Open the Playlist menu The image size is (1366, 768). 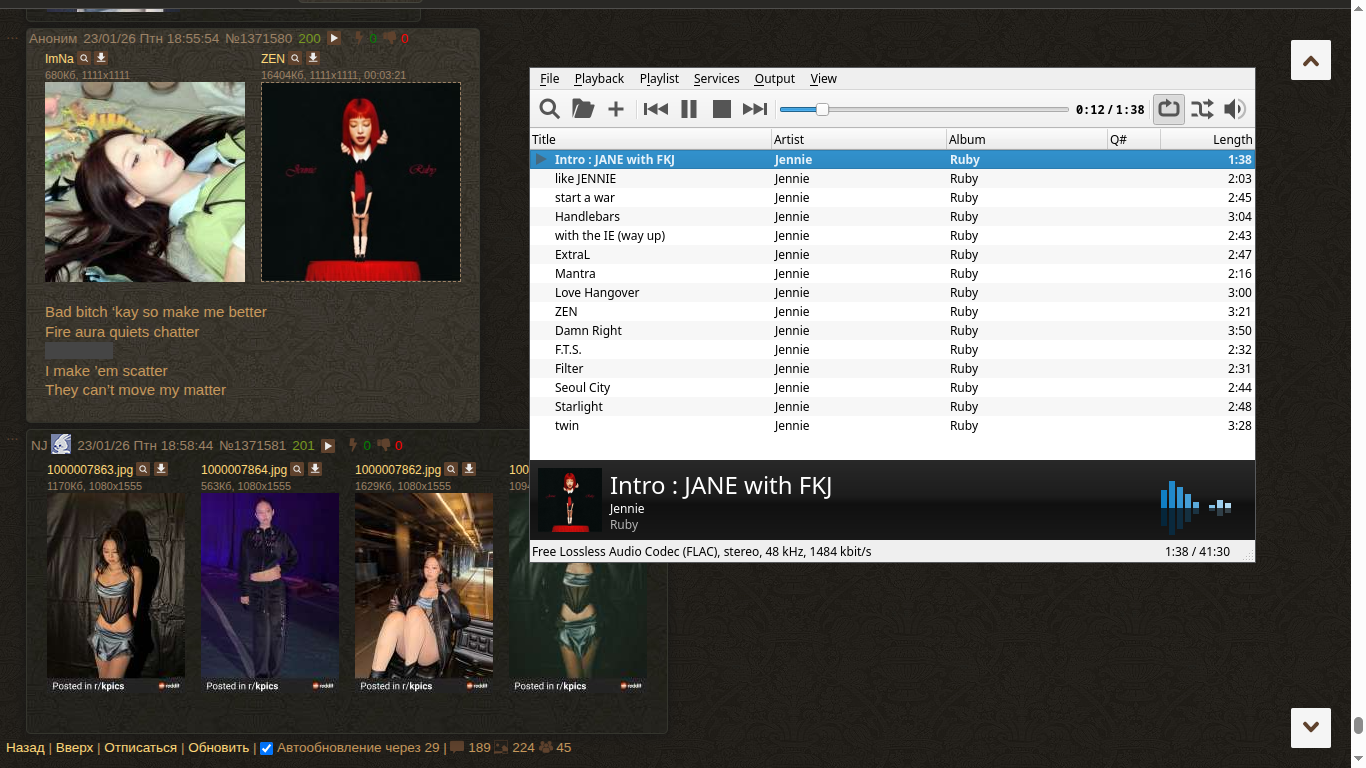(x=659, y=79)
